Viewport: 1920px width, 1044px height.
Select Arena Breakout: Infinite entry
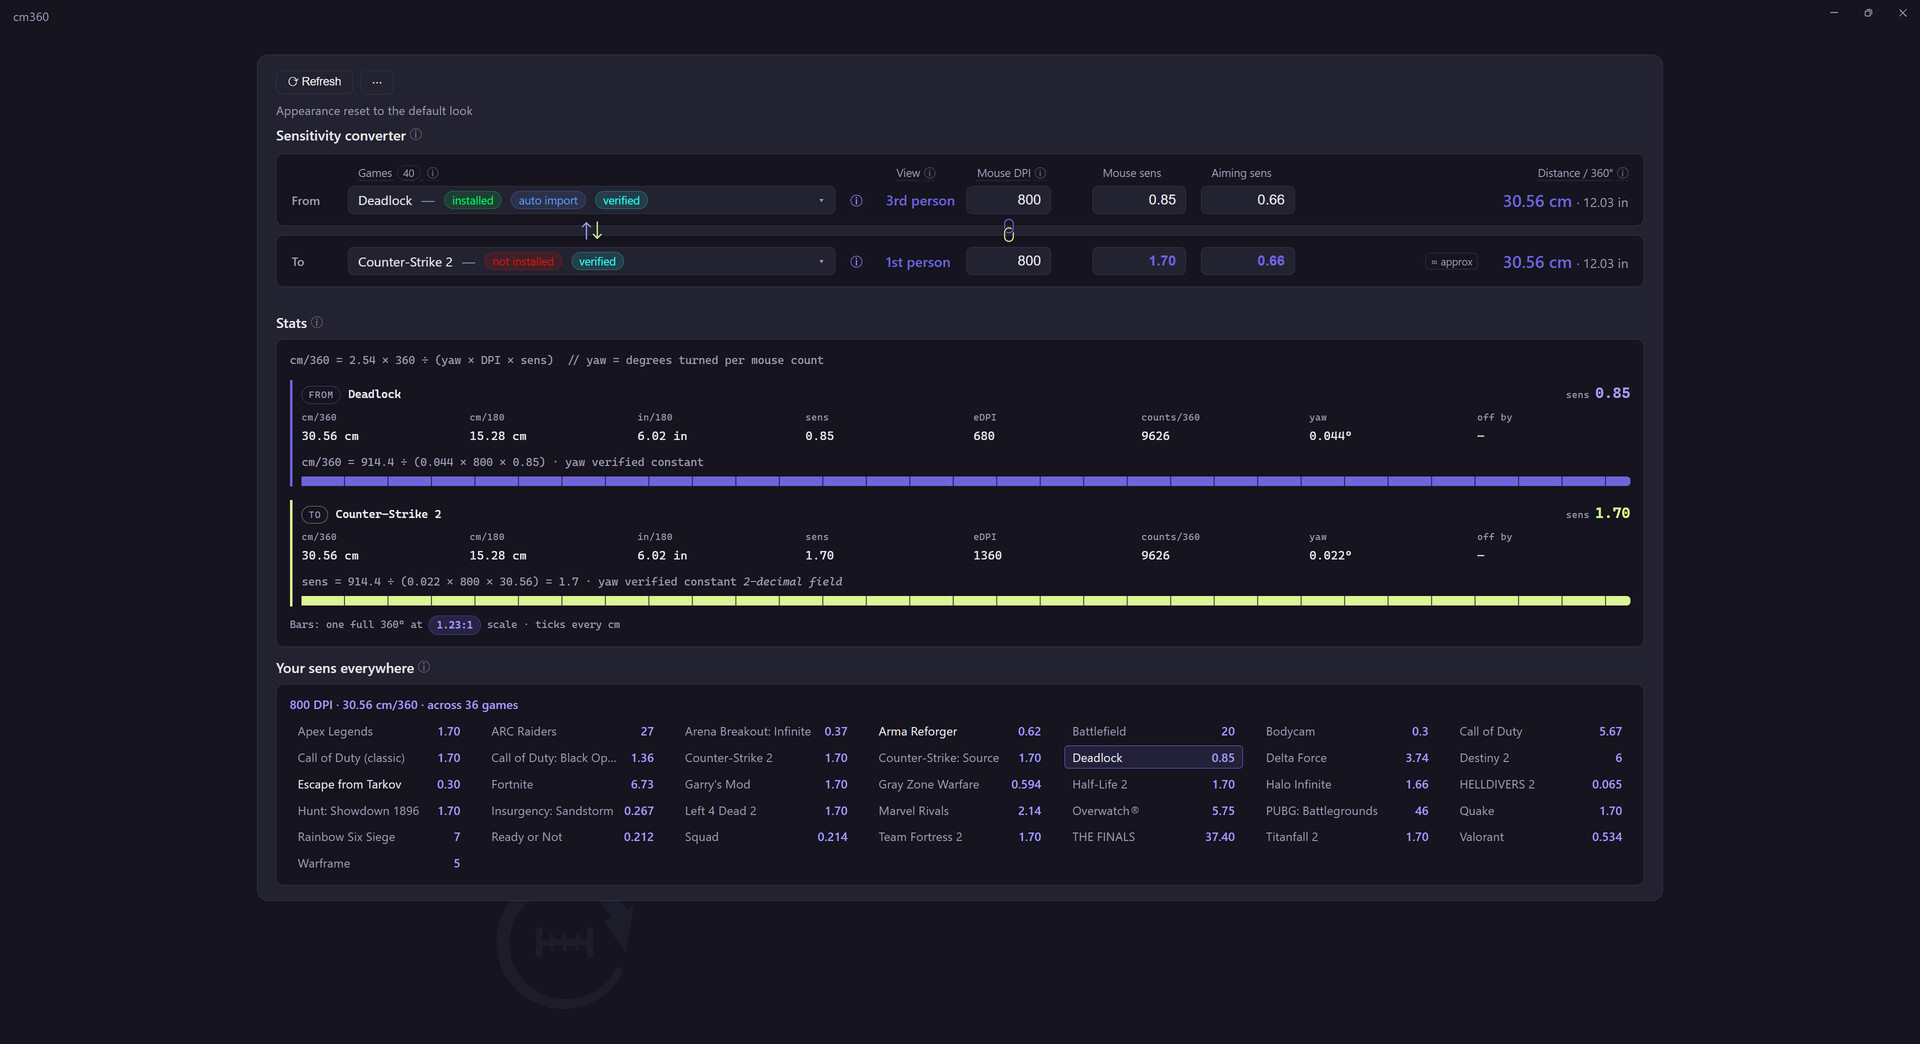click(766, 732)
